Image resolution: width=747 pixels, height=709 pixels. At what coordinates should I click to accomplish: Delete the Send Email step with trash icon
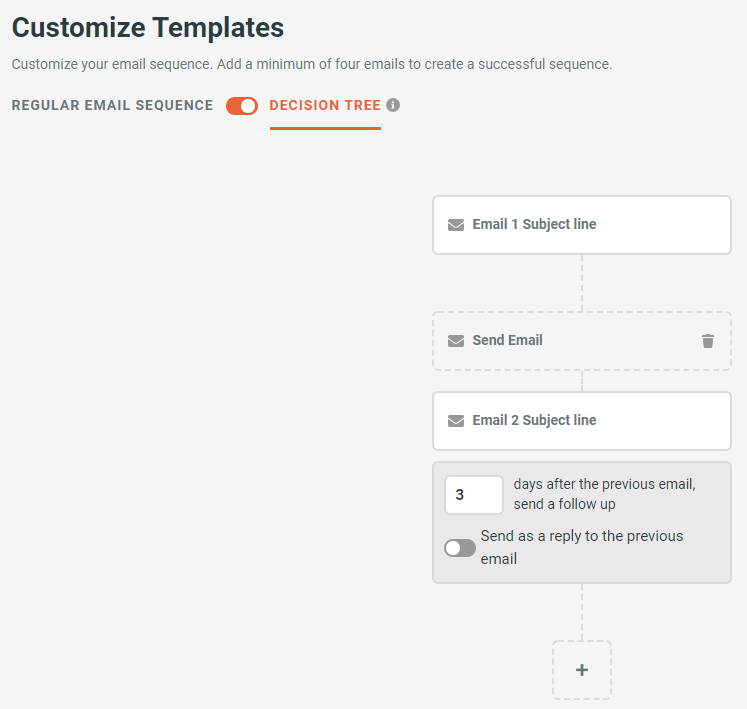[708, 341]
